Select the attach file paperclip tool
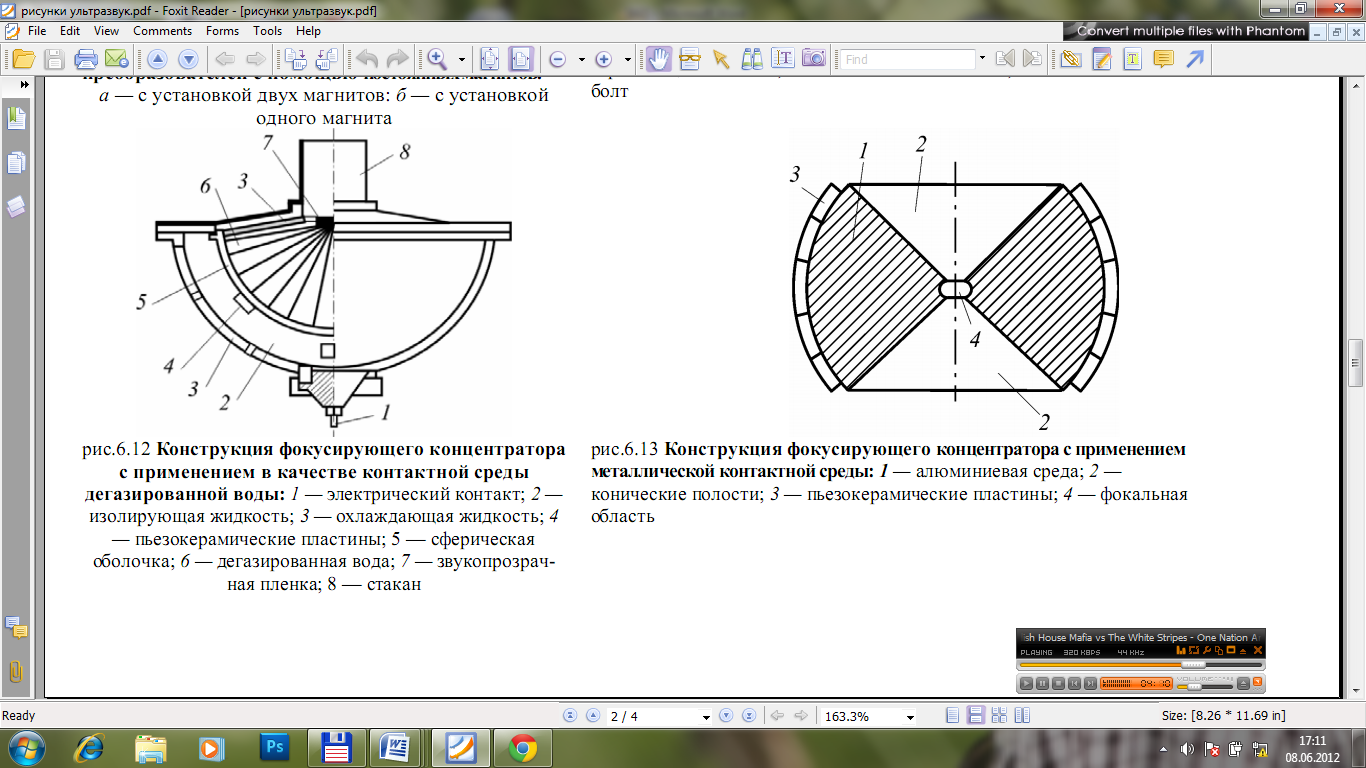 pos(1070,58)
